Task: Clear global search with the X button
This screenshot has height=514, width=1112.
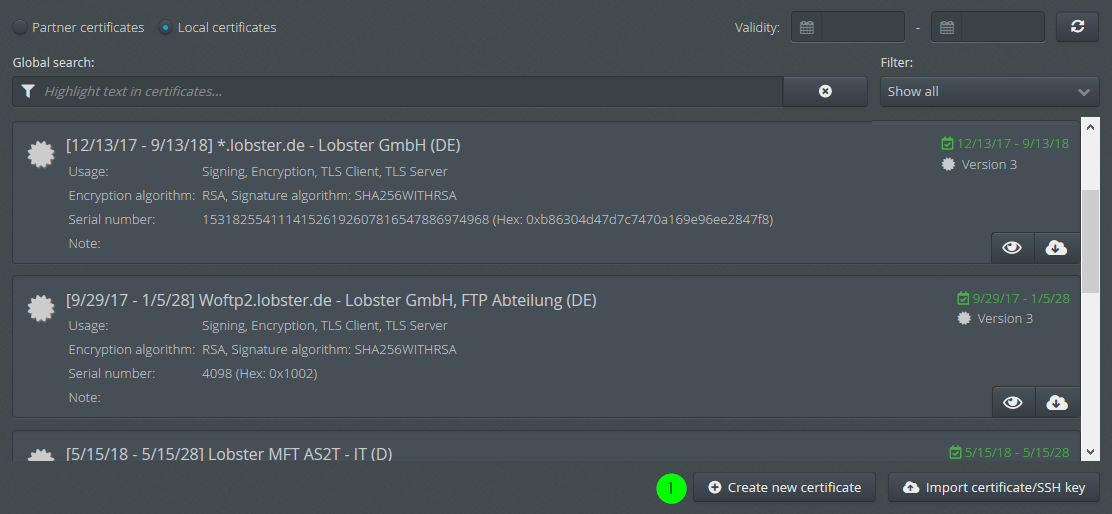Action: 825,91
